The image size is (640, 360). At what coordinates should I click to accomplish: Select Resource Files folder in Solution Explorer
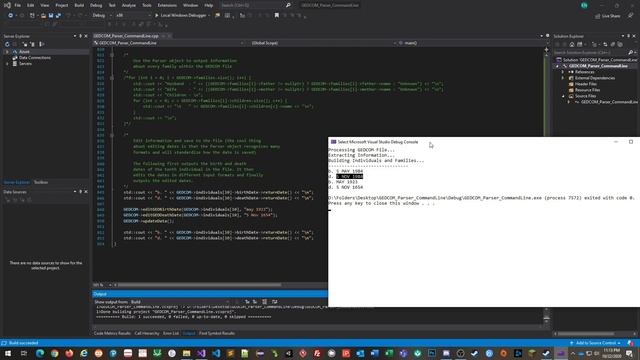pyautogui.click(x=587, y=90)
